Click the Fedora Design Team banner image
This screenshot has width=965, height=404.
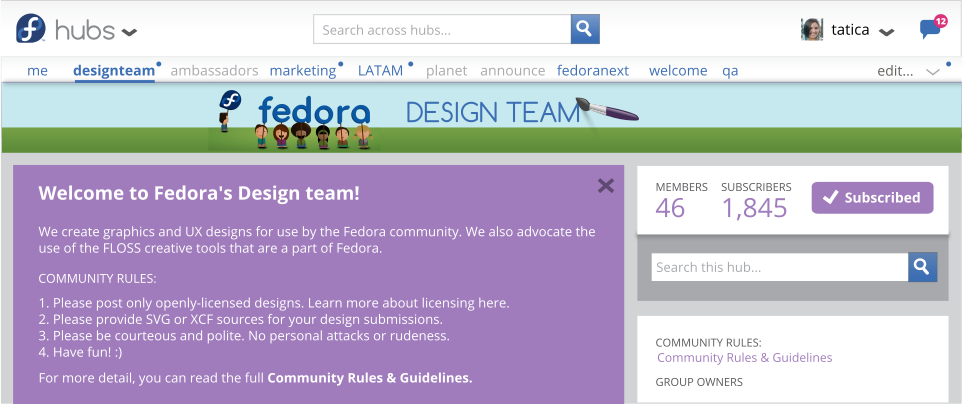[x=481, y=118]
